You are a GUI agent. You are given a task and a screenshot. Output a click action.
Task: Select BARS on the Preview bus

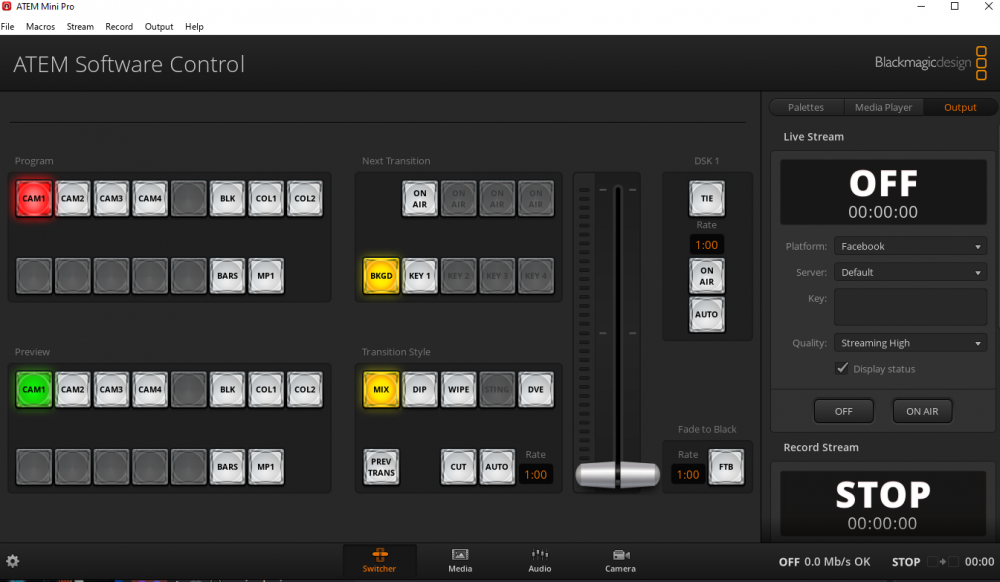[x=228, y=467]
